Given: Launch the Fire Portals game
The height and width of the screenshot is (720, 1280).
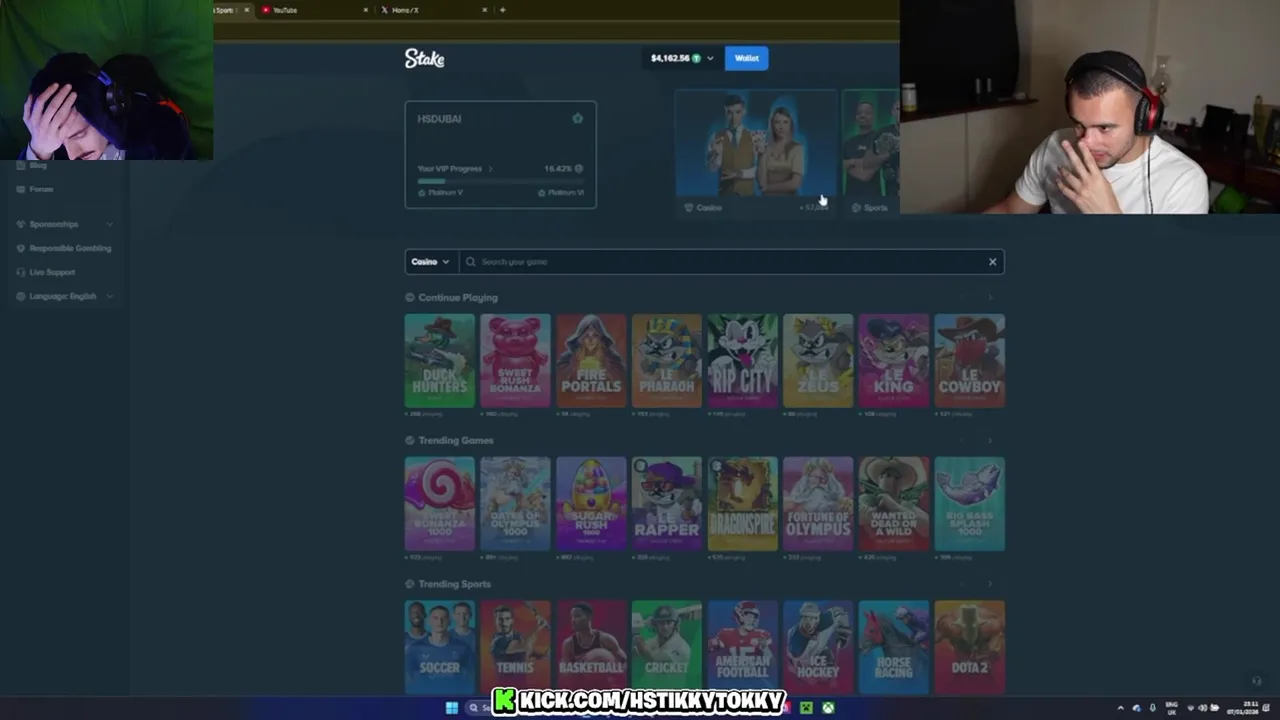Looking at the screenshot, I should click(591, 360).
